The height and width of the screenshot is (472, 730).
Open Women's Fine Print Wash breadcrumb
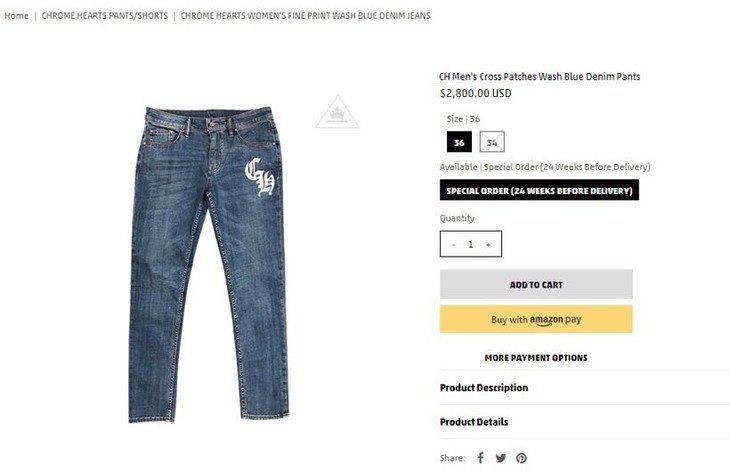click(305, 16)
